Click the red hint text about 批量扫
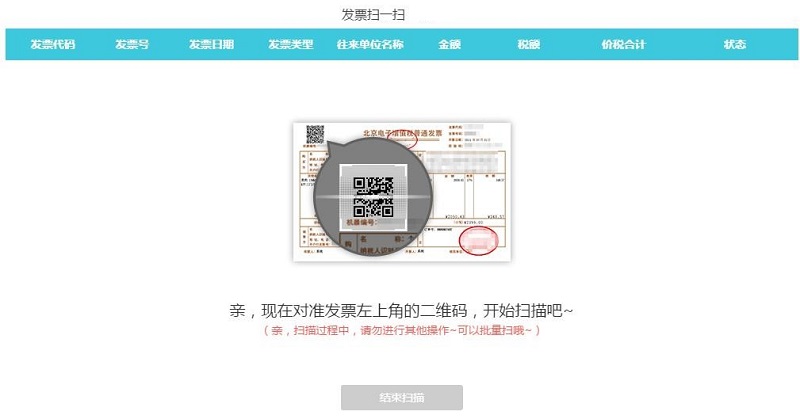The height and width of the screenshot is (419, 800). tap(402, 330)
